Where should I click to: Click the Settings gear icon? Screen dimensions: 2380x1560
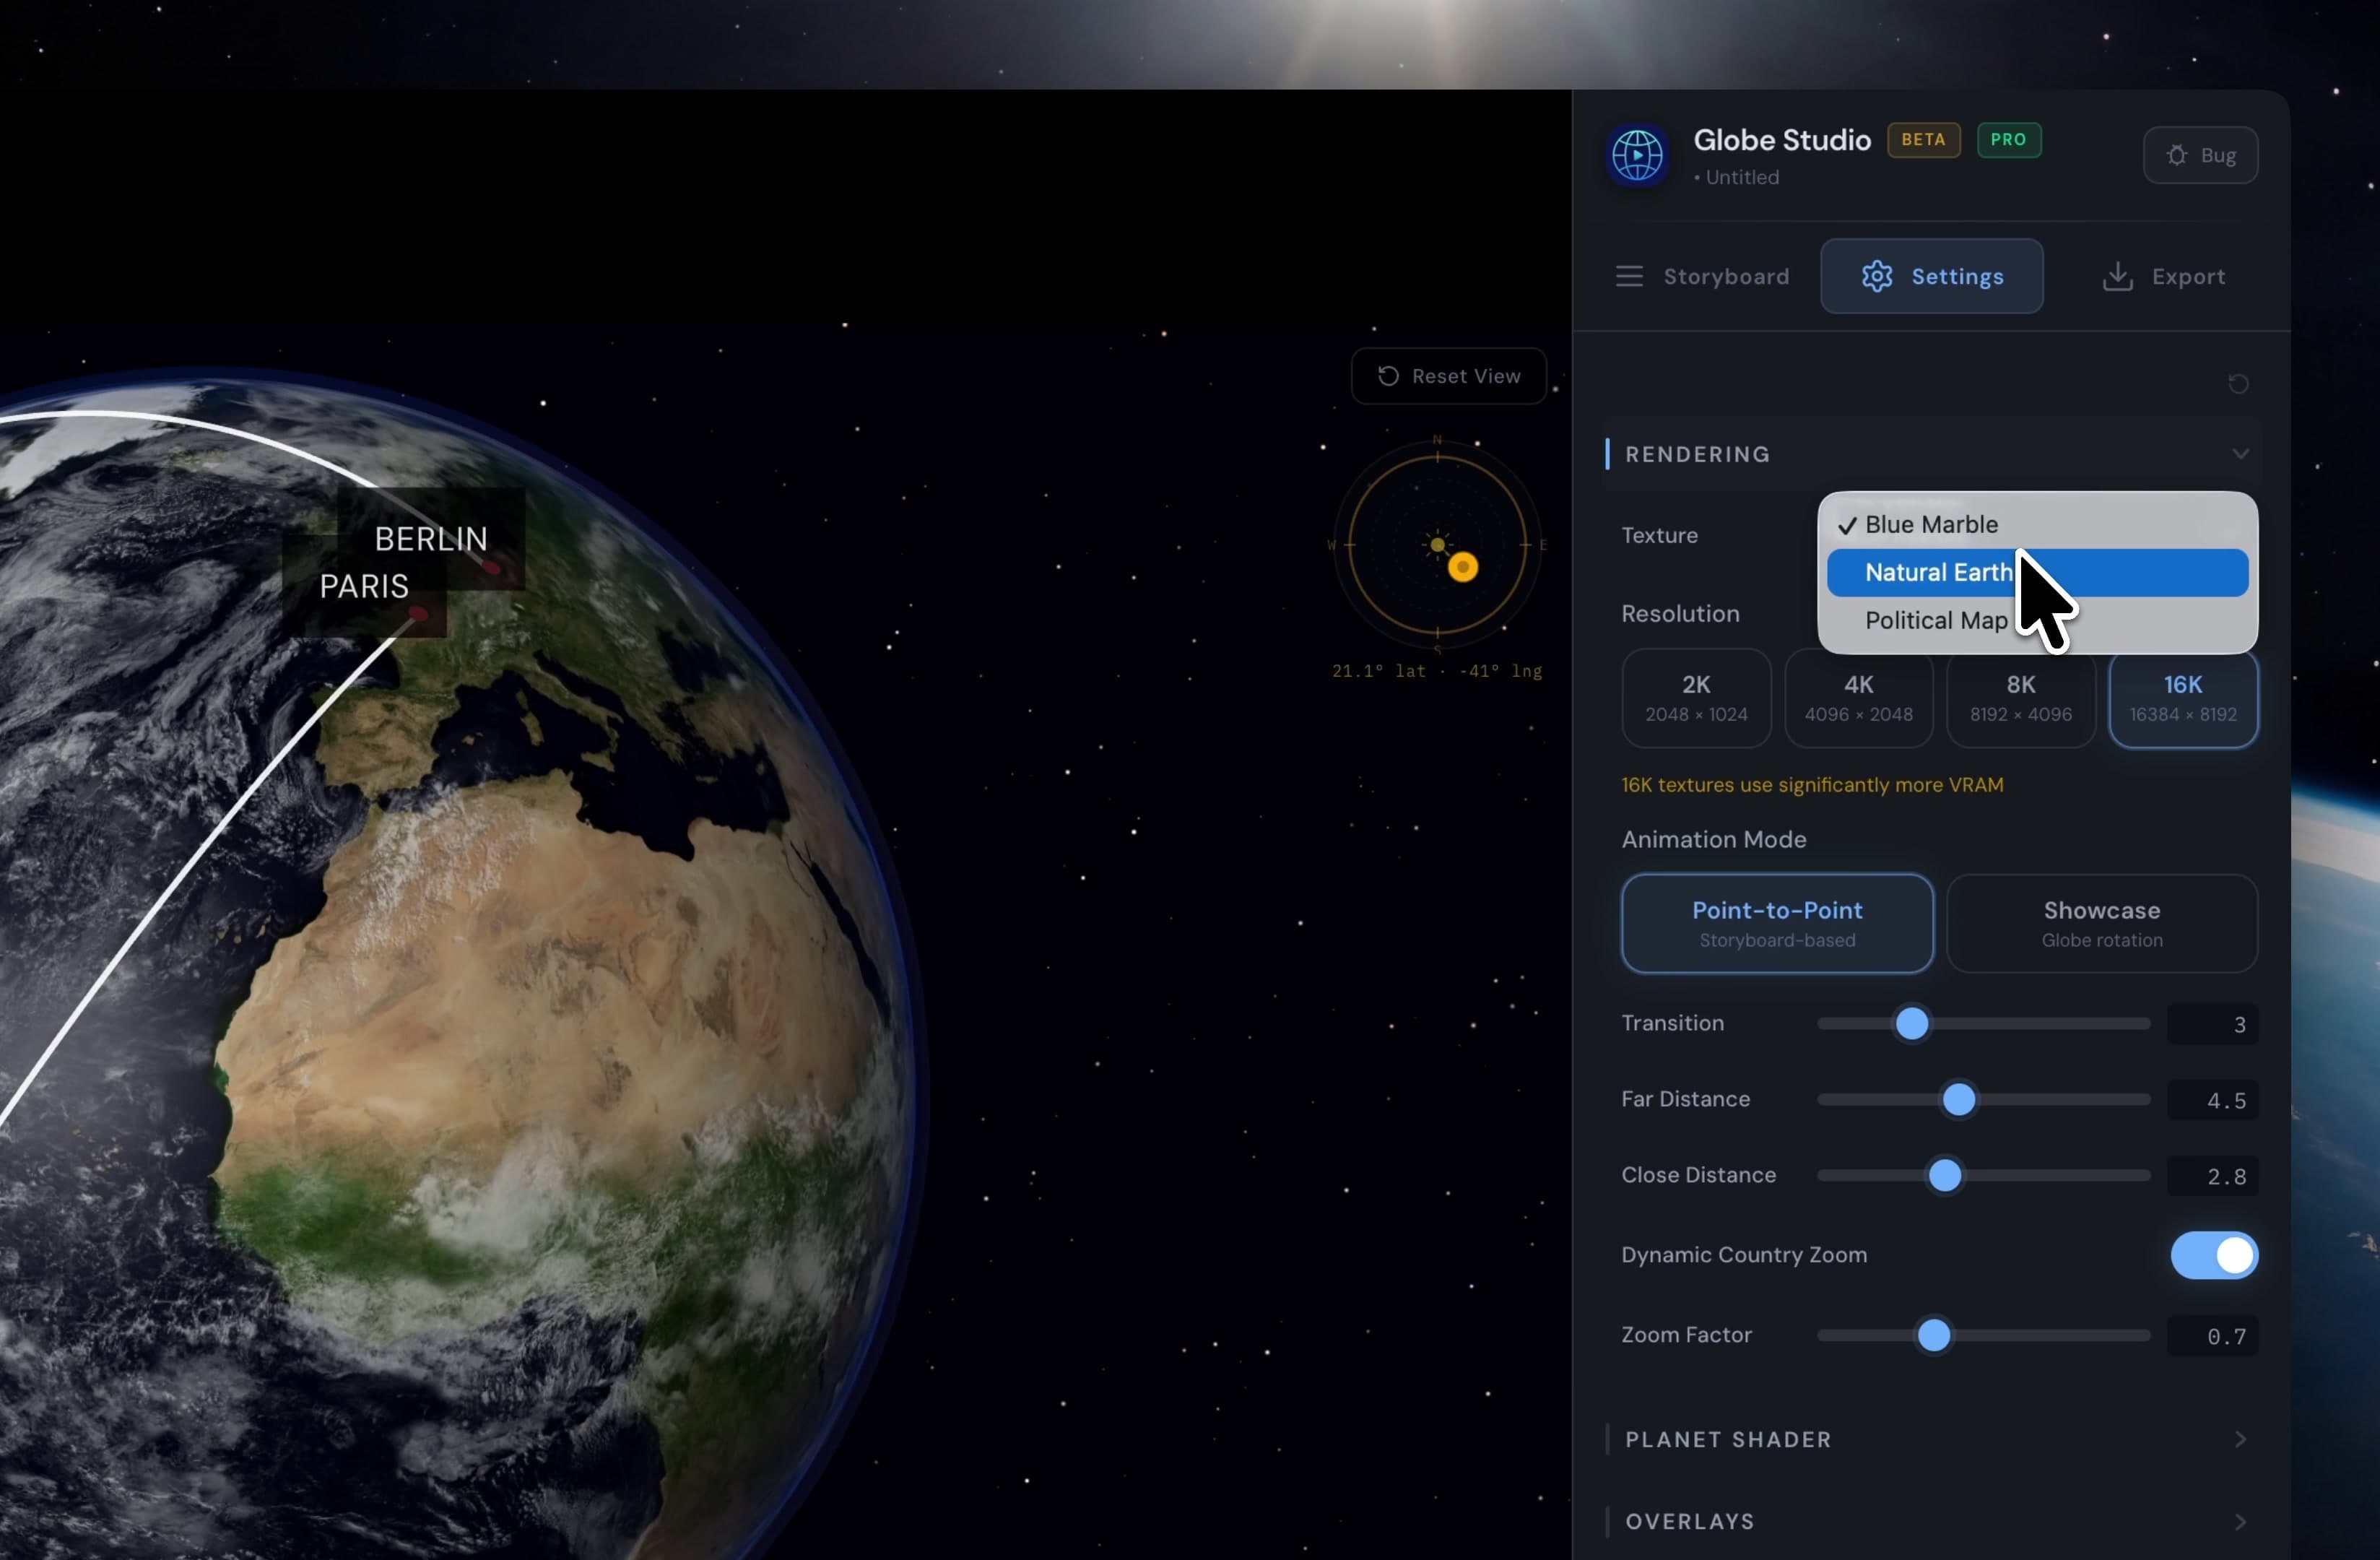[1877, 276]
